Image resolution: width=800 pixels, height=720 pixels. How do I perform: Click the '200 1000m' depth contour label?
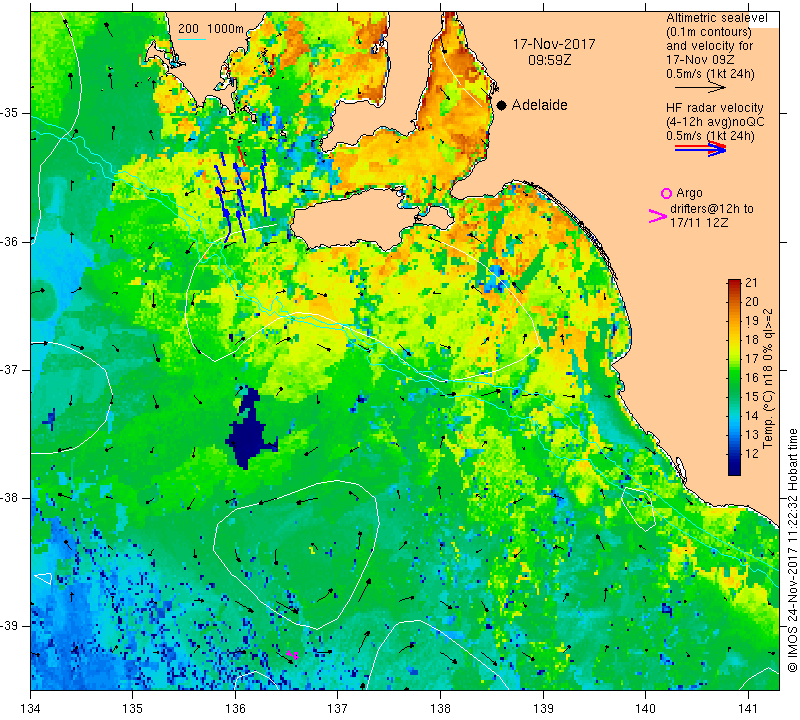pos(211,29)
